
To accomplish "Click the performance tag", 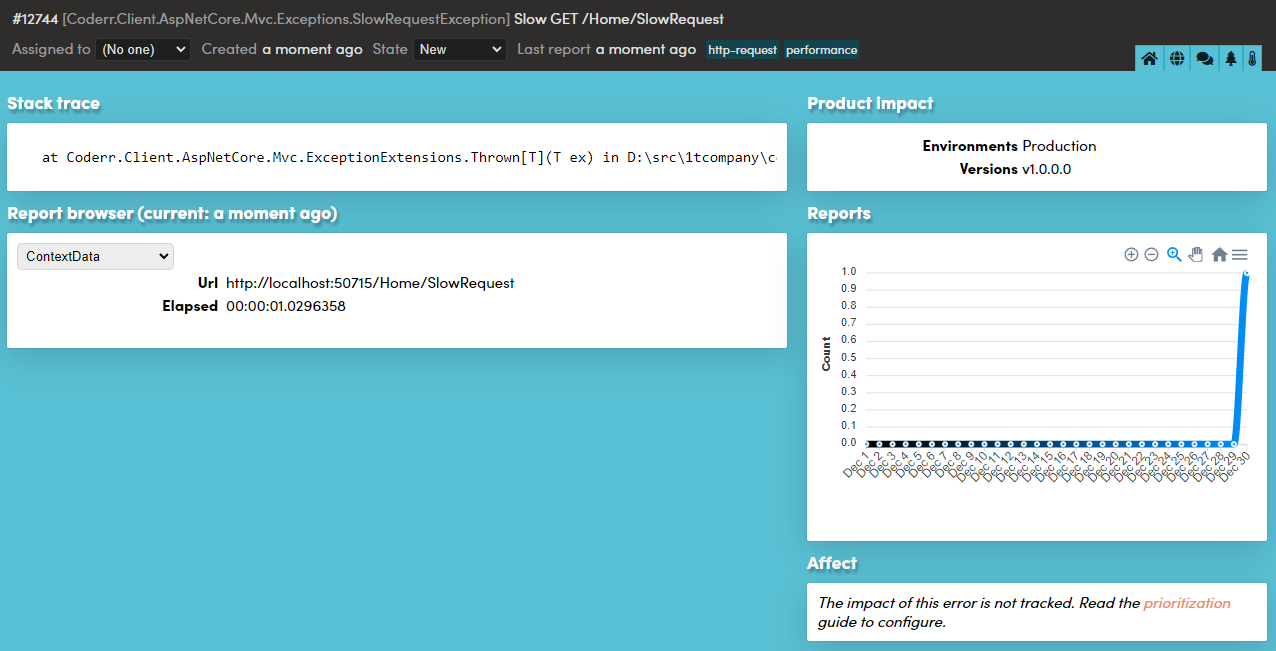I will (821, 50).
